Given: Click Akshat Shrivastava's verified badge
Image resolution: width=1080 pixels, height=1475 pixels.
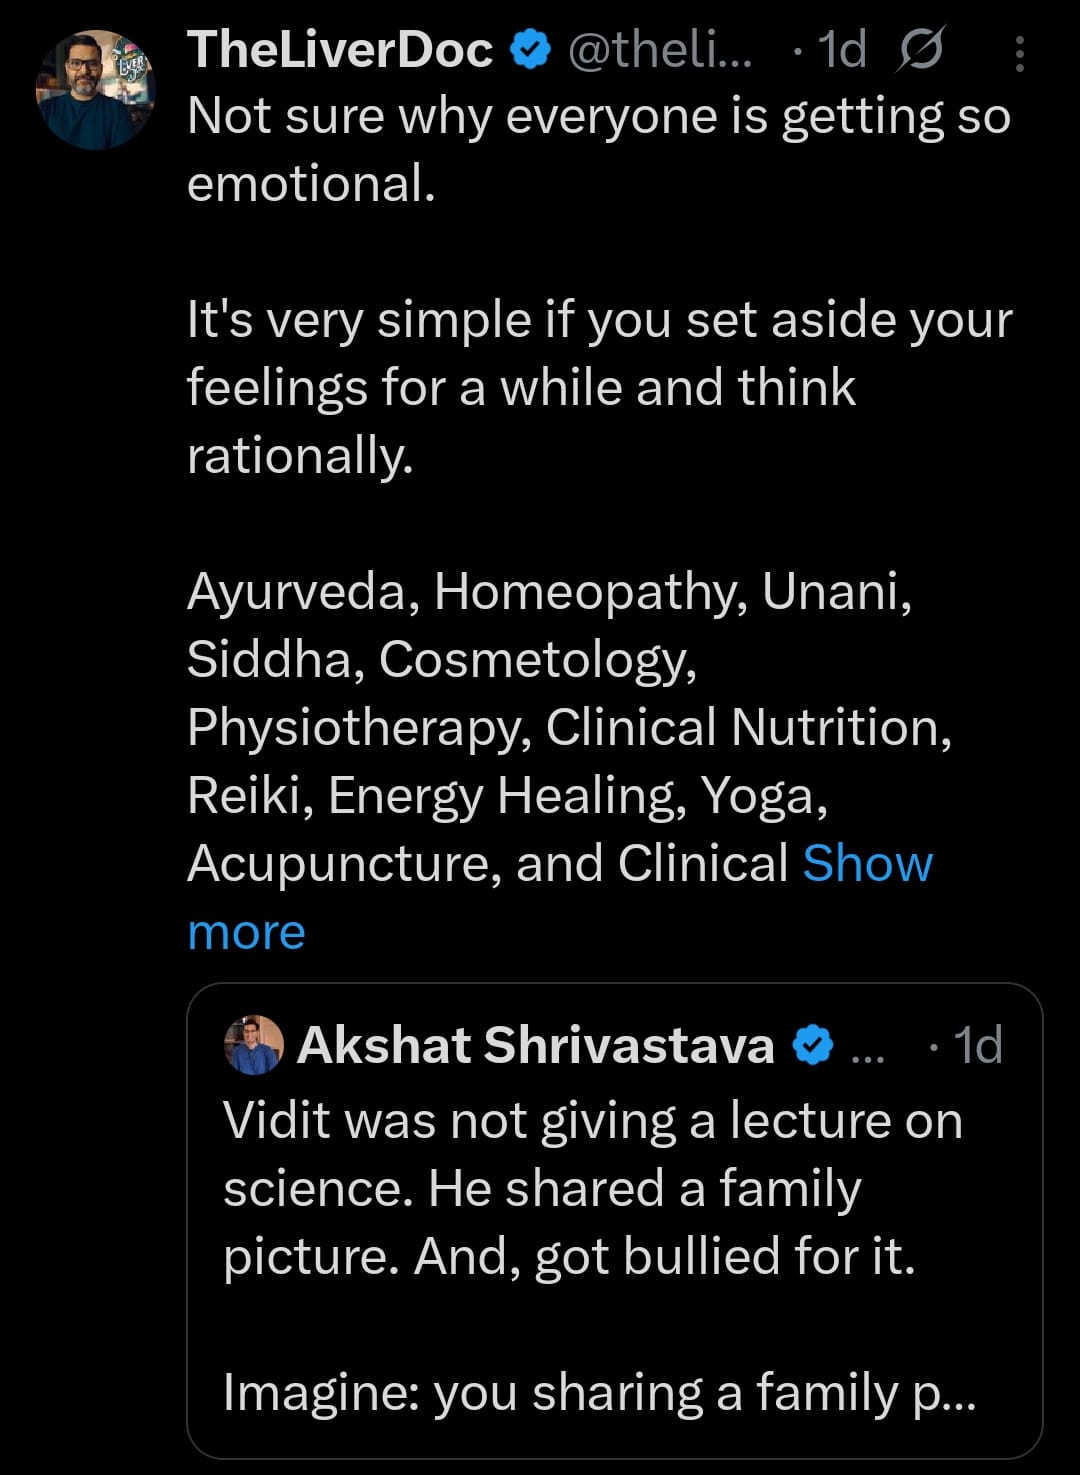Looking at the screenshot, I should coord(813,1045).
